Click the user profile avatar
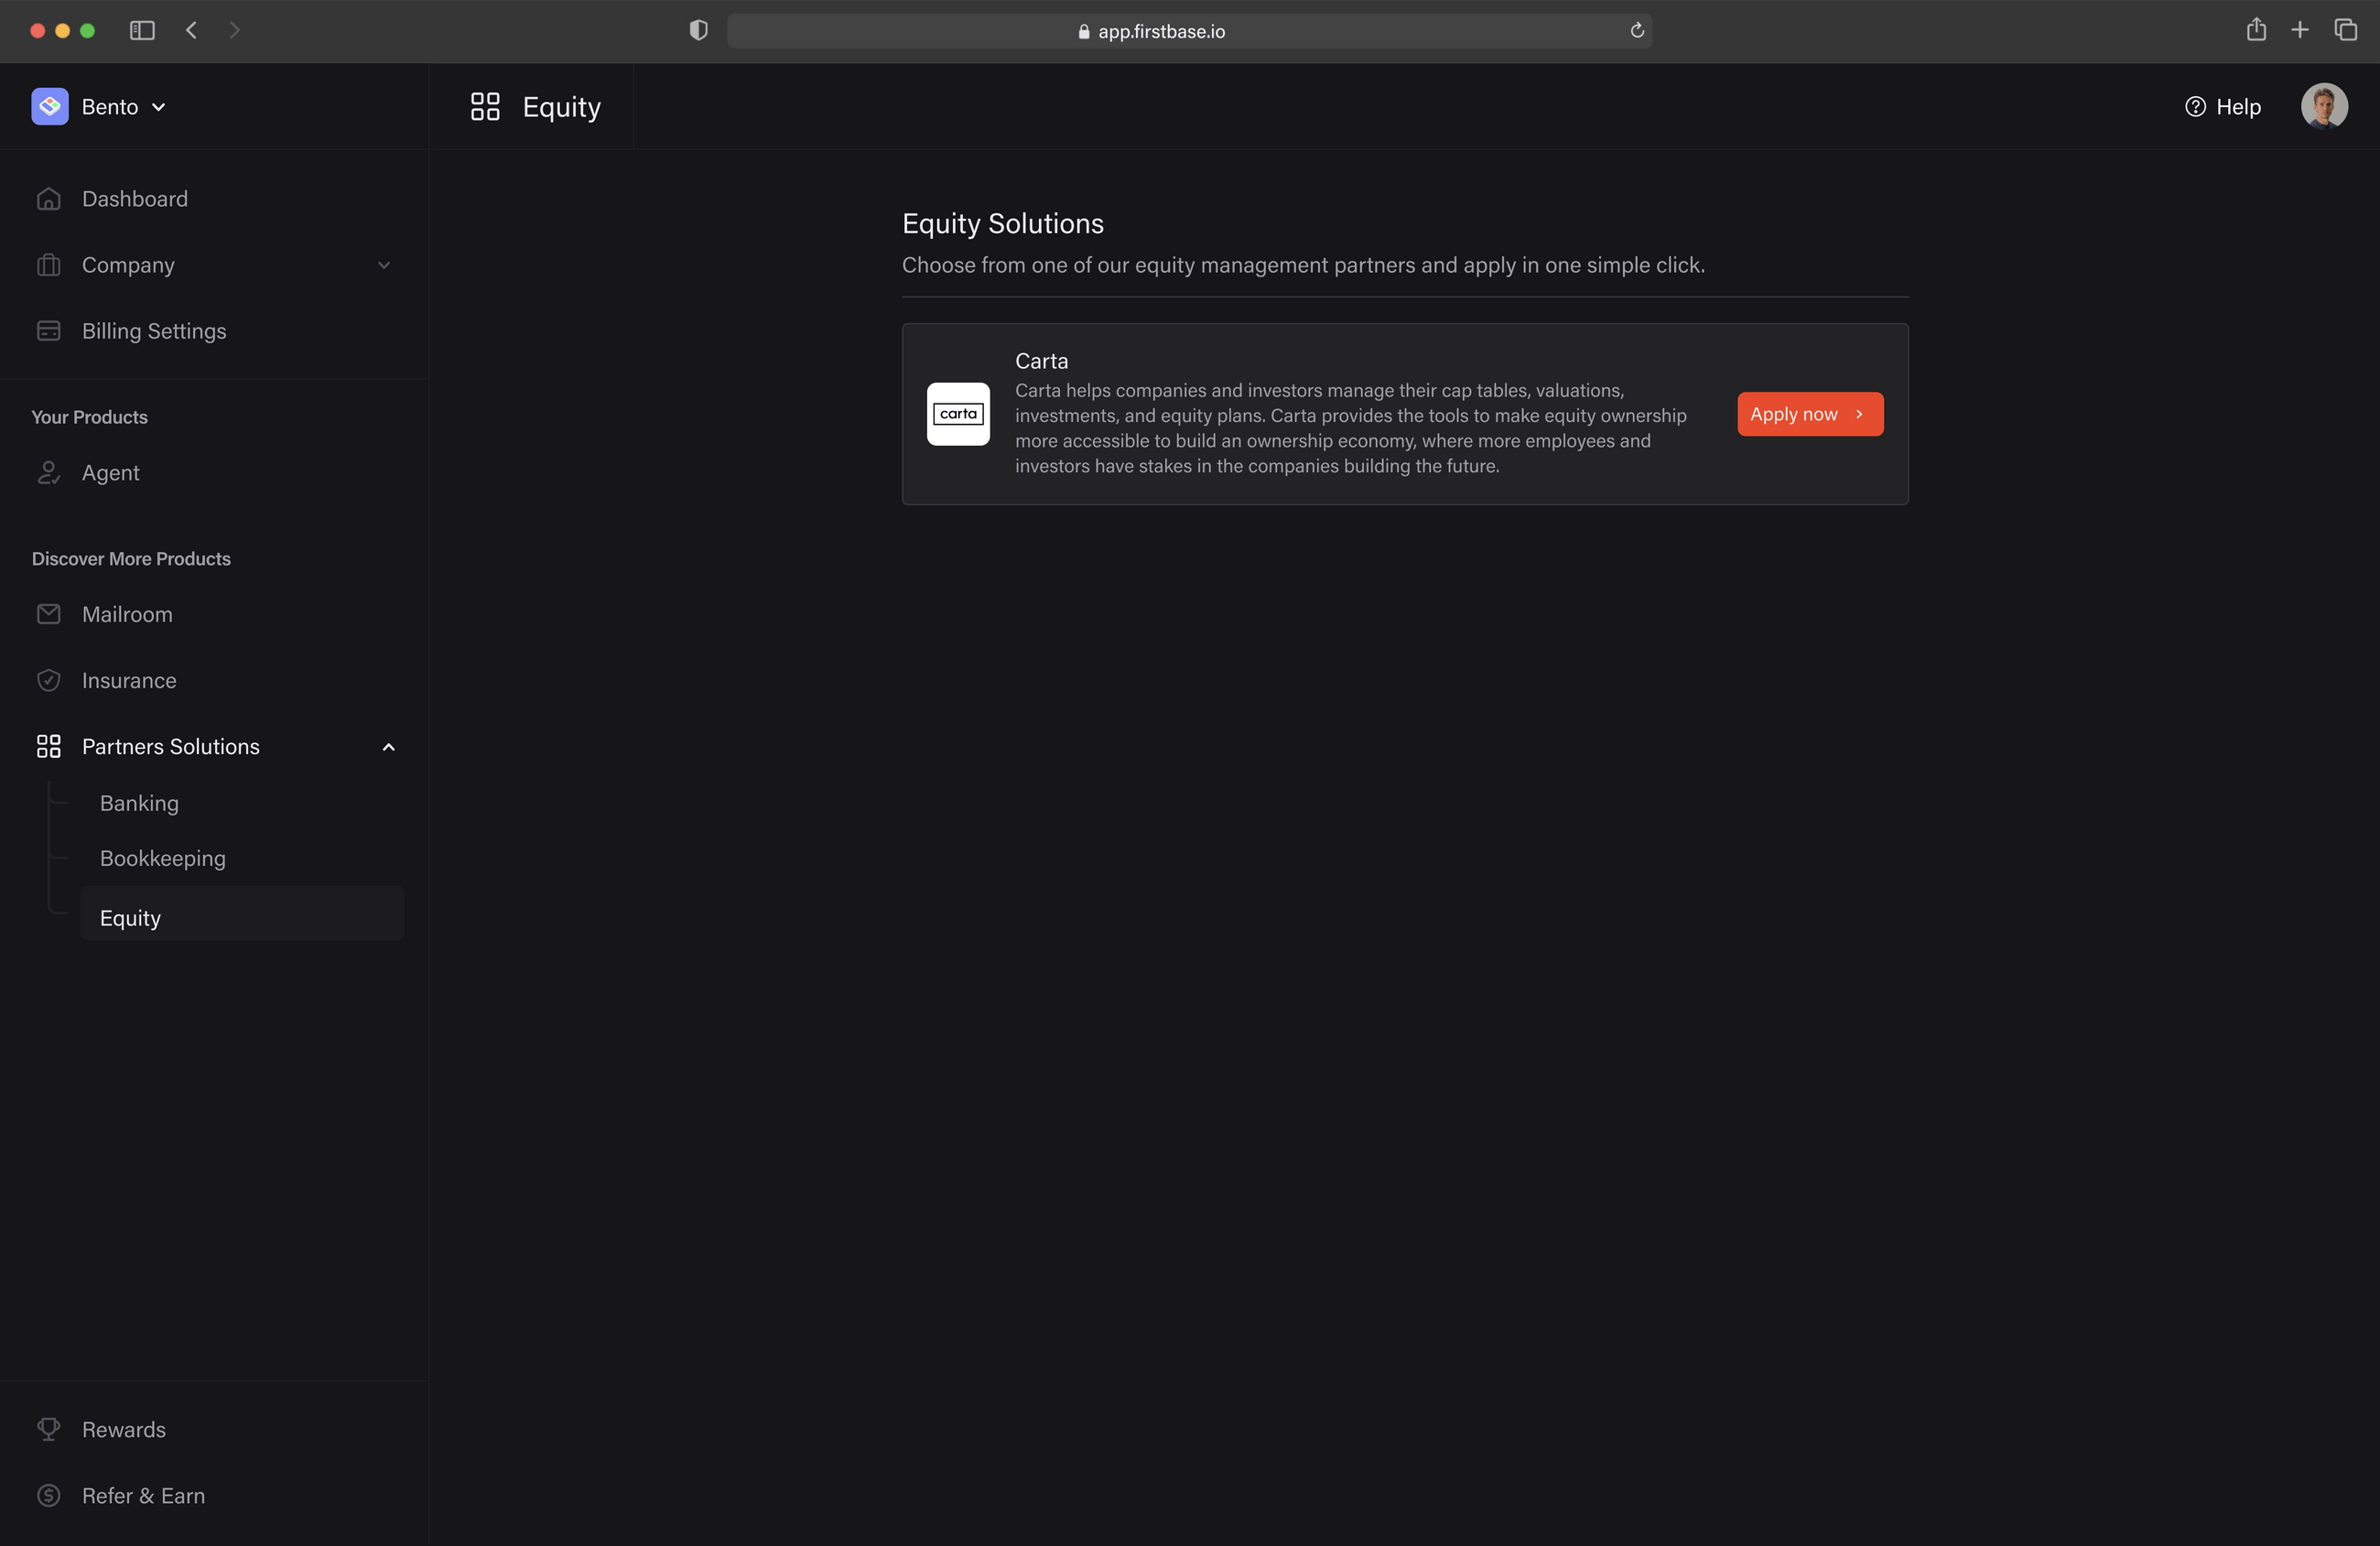This screenshot has height=1546, width=2380. coord(2324,106)
